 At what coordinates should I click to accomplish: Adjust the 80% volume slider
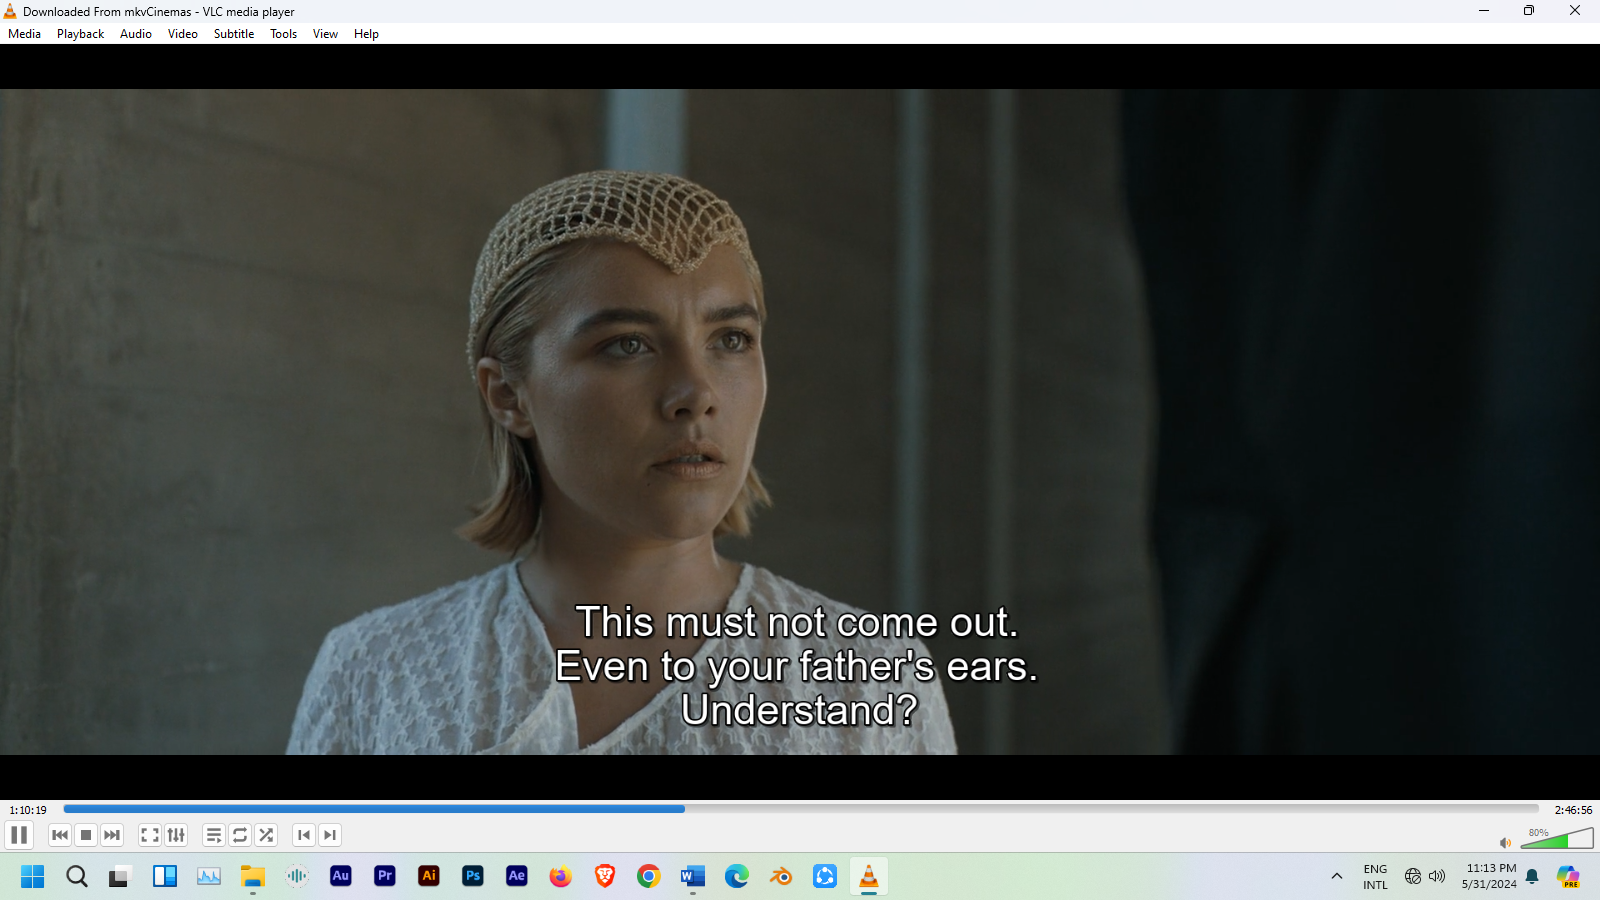pyautogui.click(x=1557, y=838)
